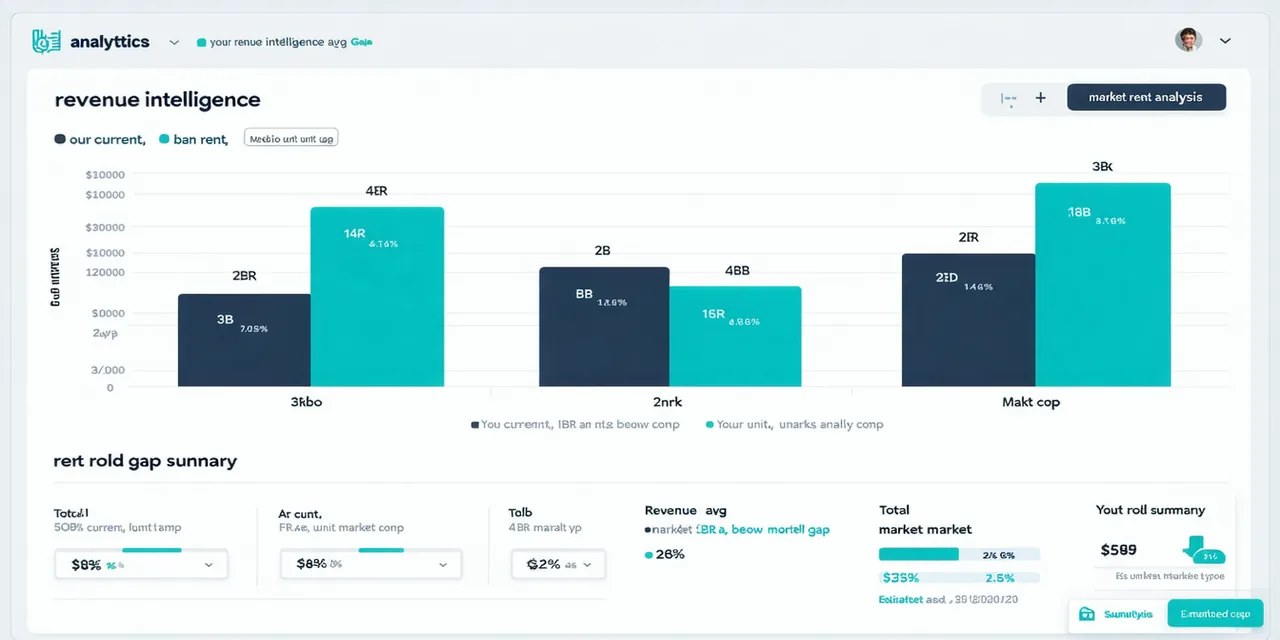Click the outlined tag beside 'ban rent'

[291, 139]
